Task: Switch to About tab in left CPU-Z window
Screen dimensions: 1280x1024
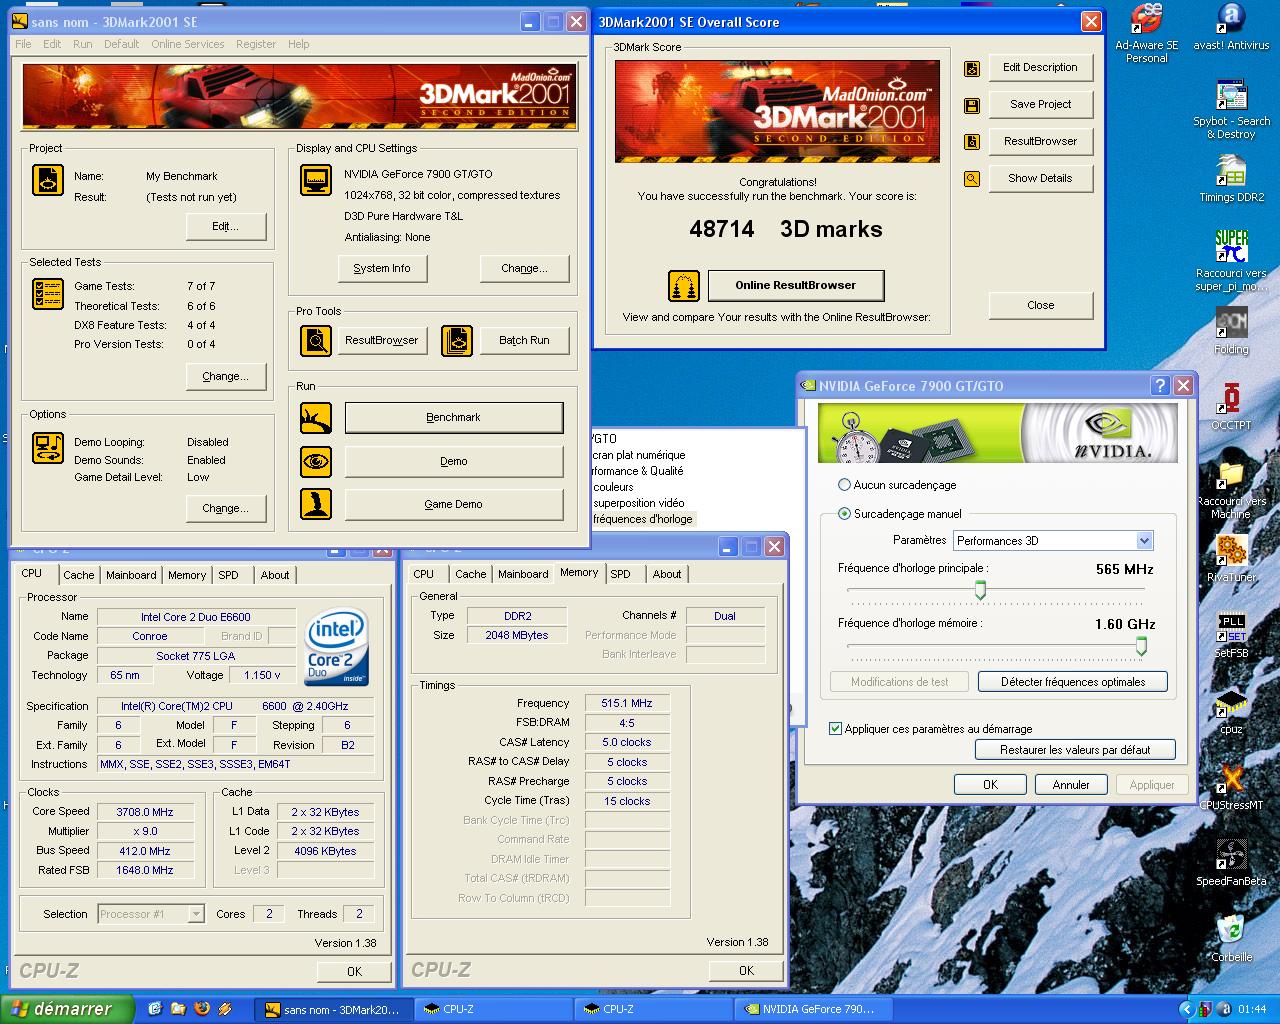Action: (275, 575)
